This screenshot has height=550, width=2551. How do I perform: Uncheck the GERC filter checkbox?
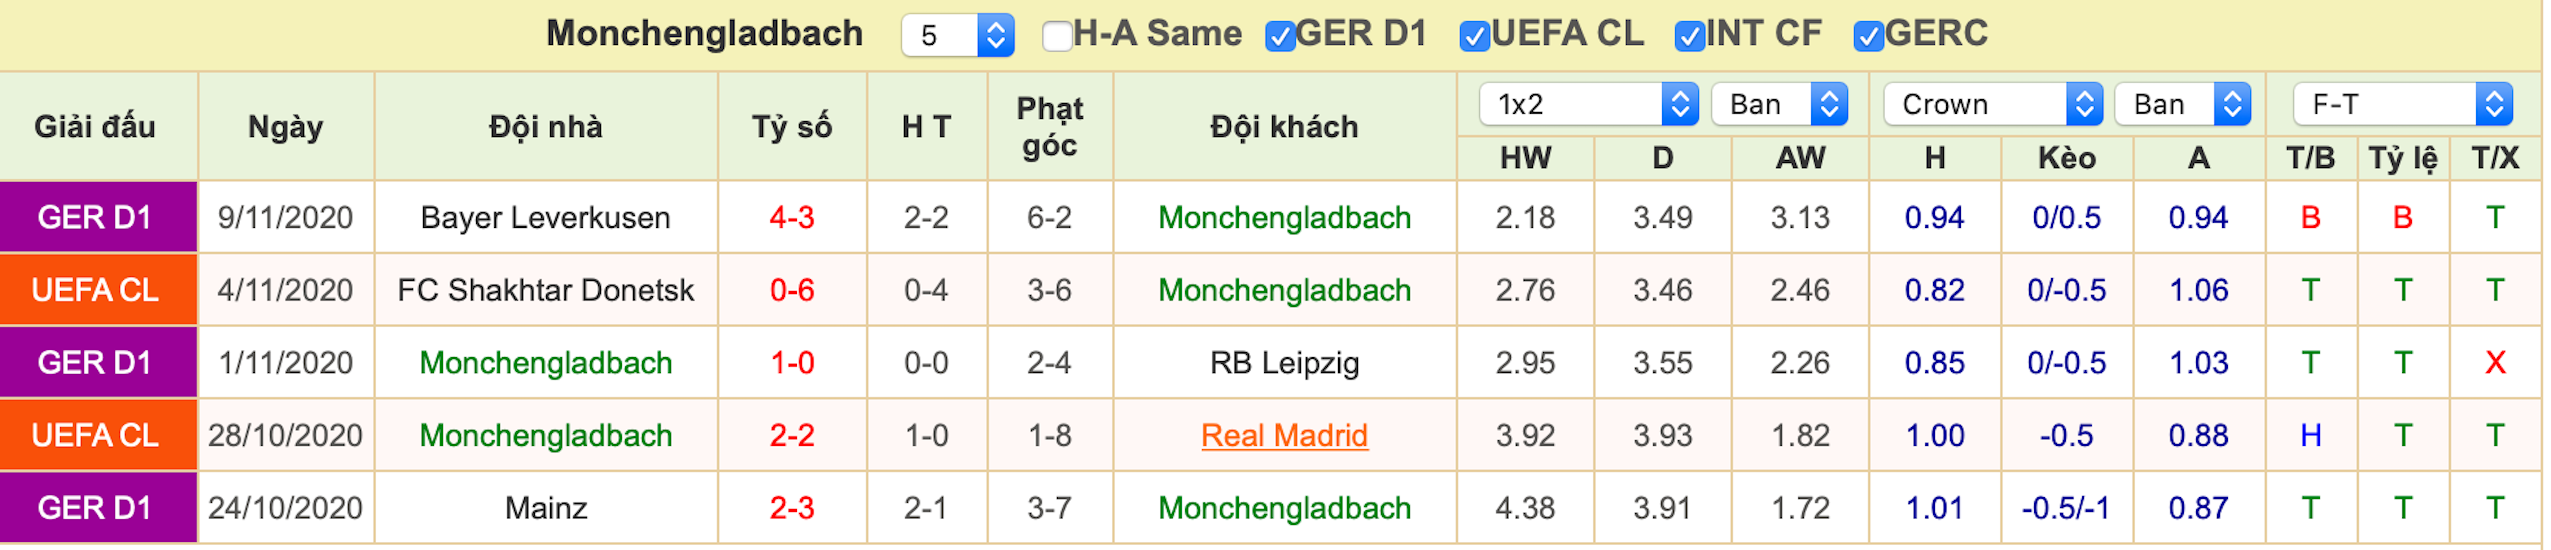pos(1868,36)
